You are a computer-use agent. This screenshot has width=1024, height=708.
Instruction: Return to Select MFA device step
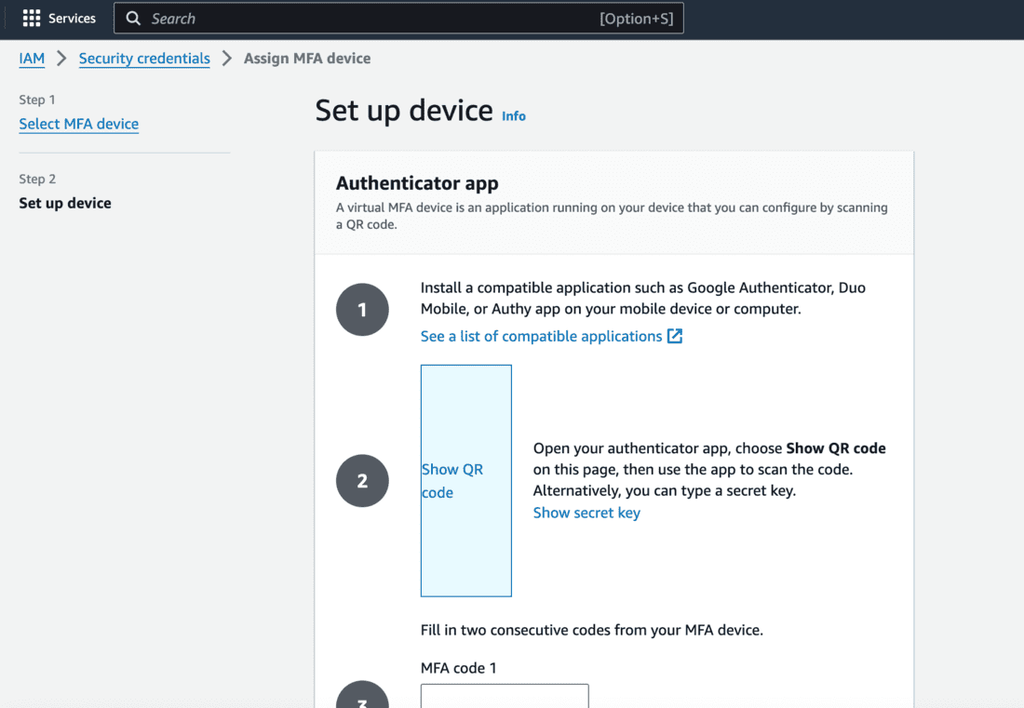[79, 123]
